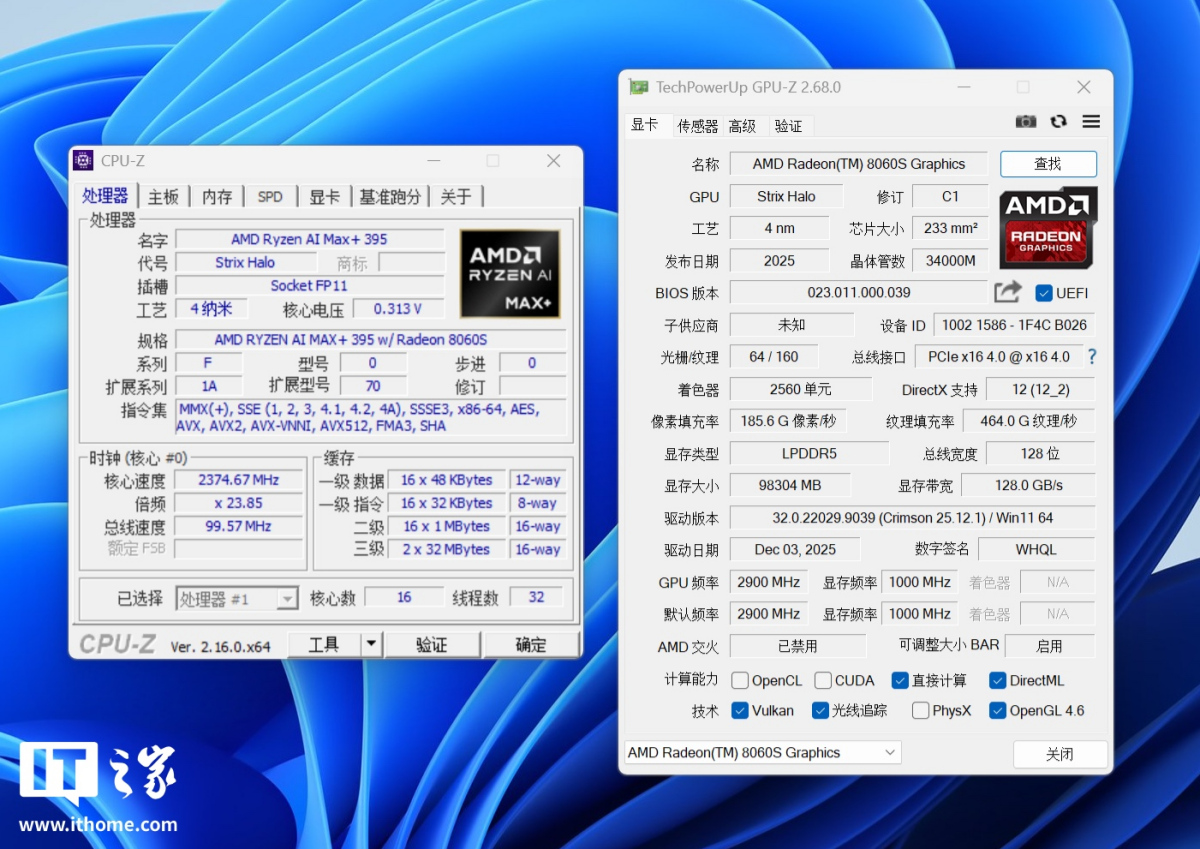Click the AMD Radeon Graphics logo

pyautogui.click(x=1048, y=227)
